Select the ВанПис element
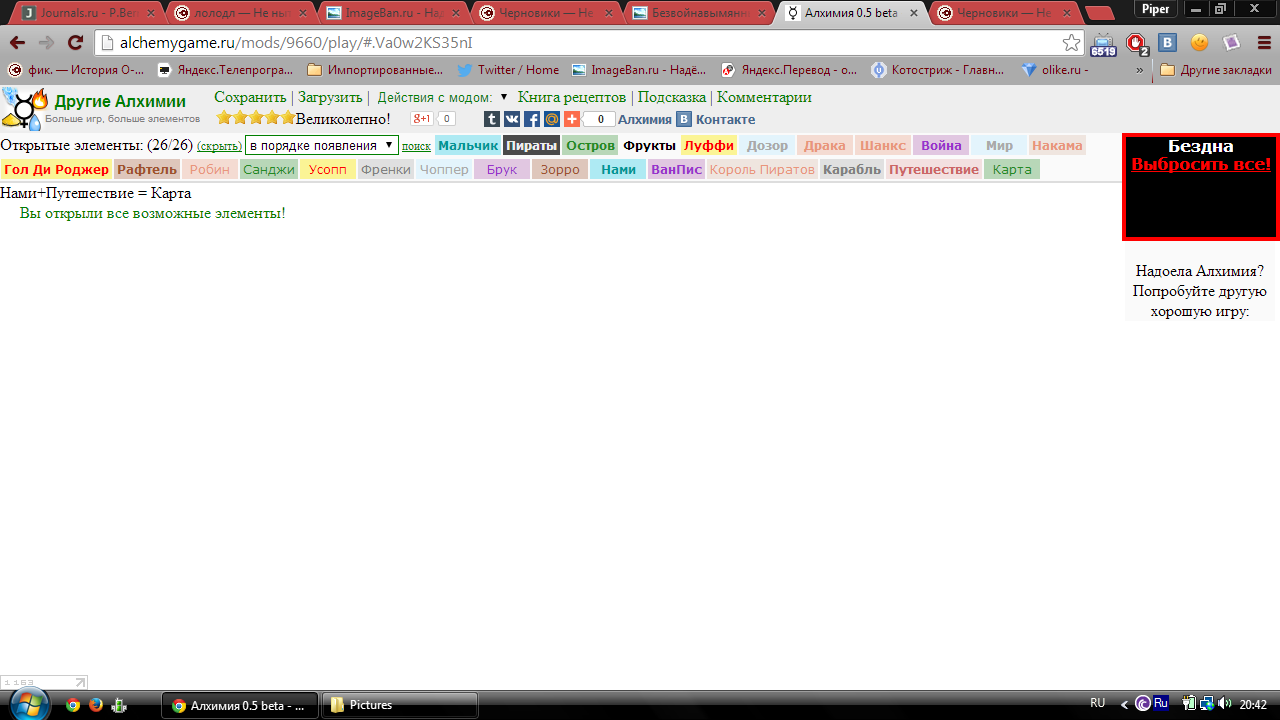This screenshot has height=720, width=1280. (x=677, y=169)
